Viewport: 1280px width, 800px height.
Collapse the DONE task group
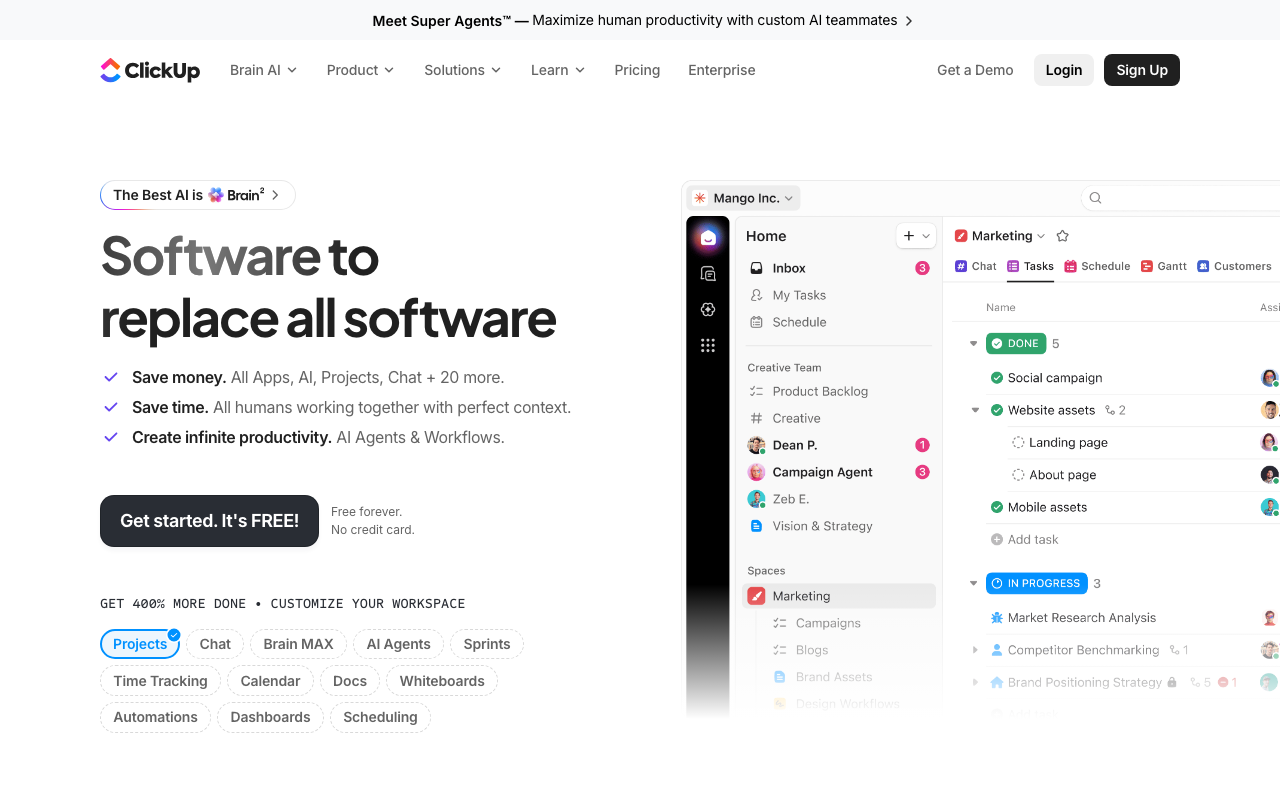point(974,343)
